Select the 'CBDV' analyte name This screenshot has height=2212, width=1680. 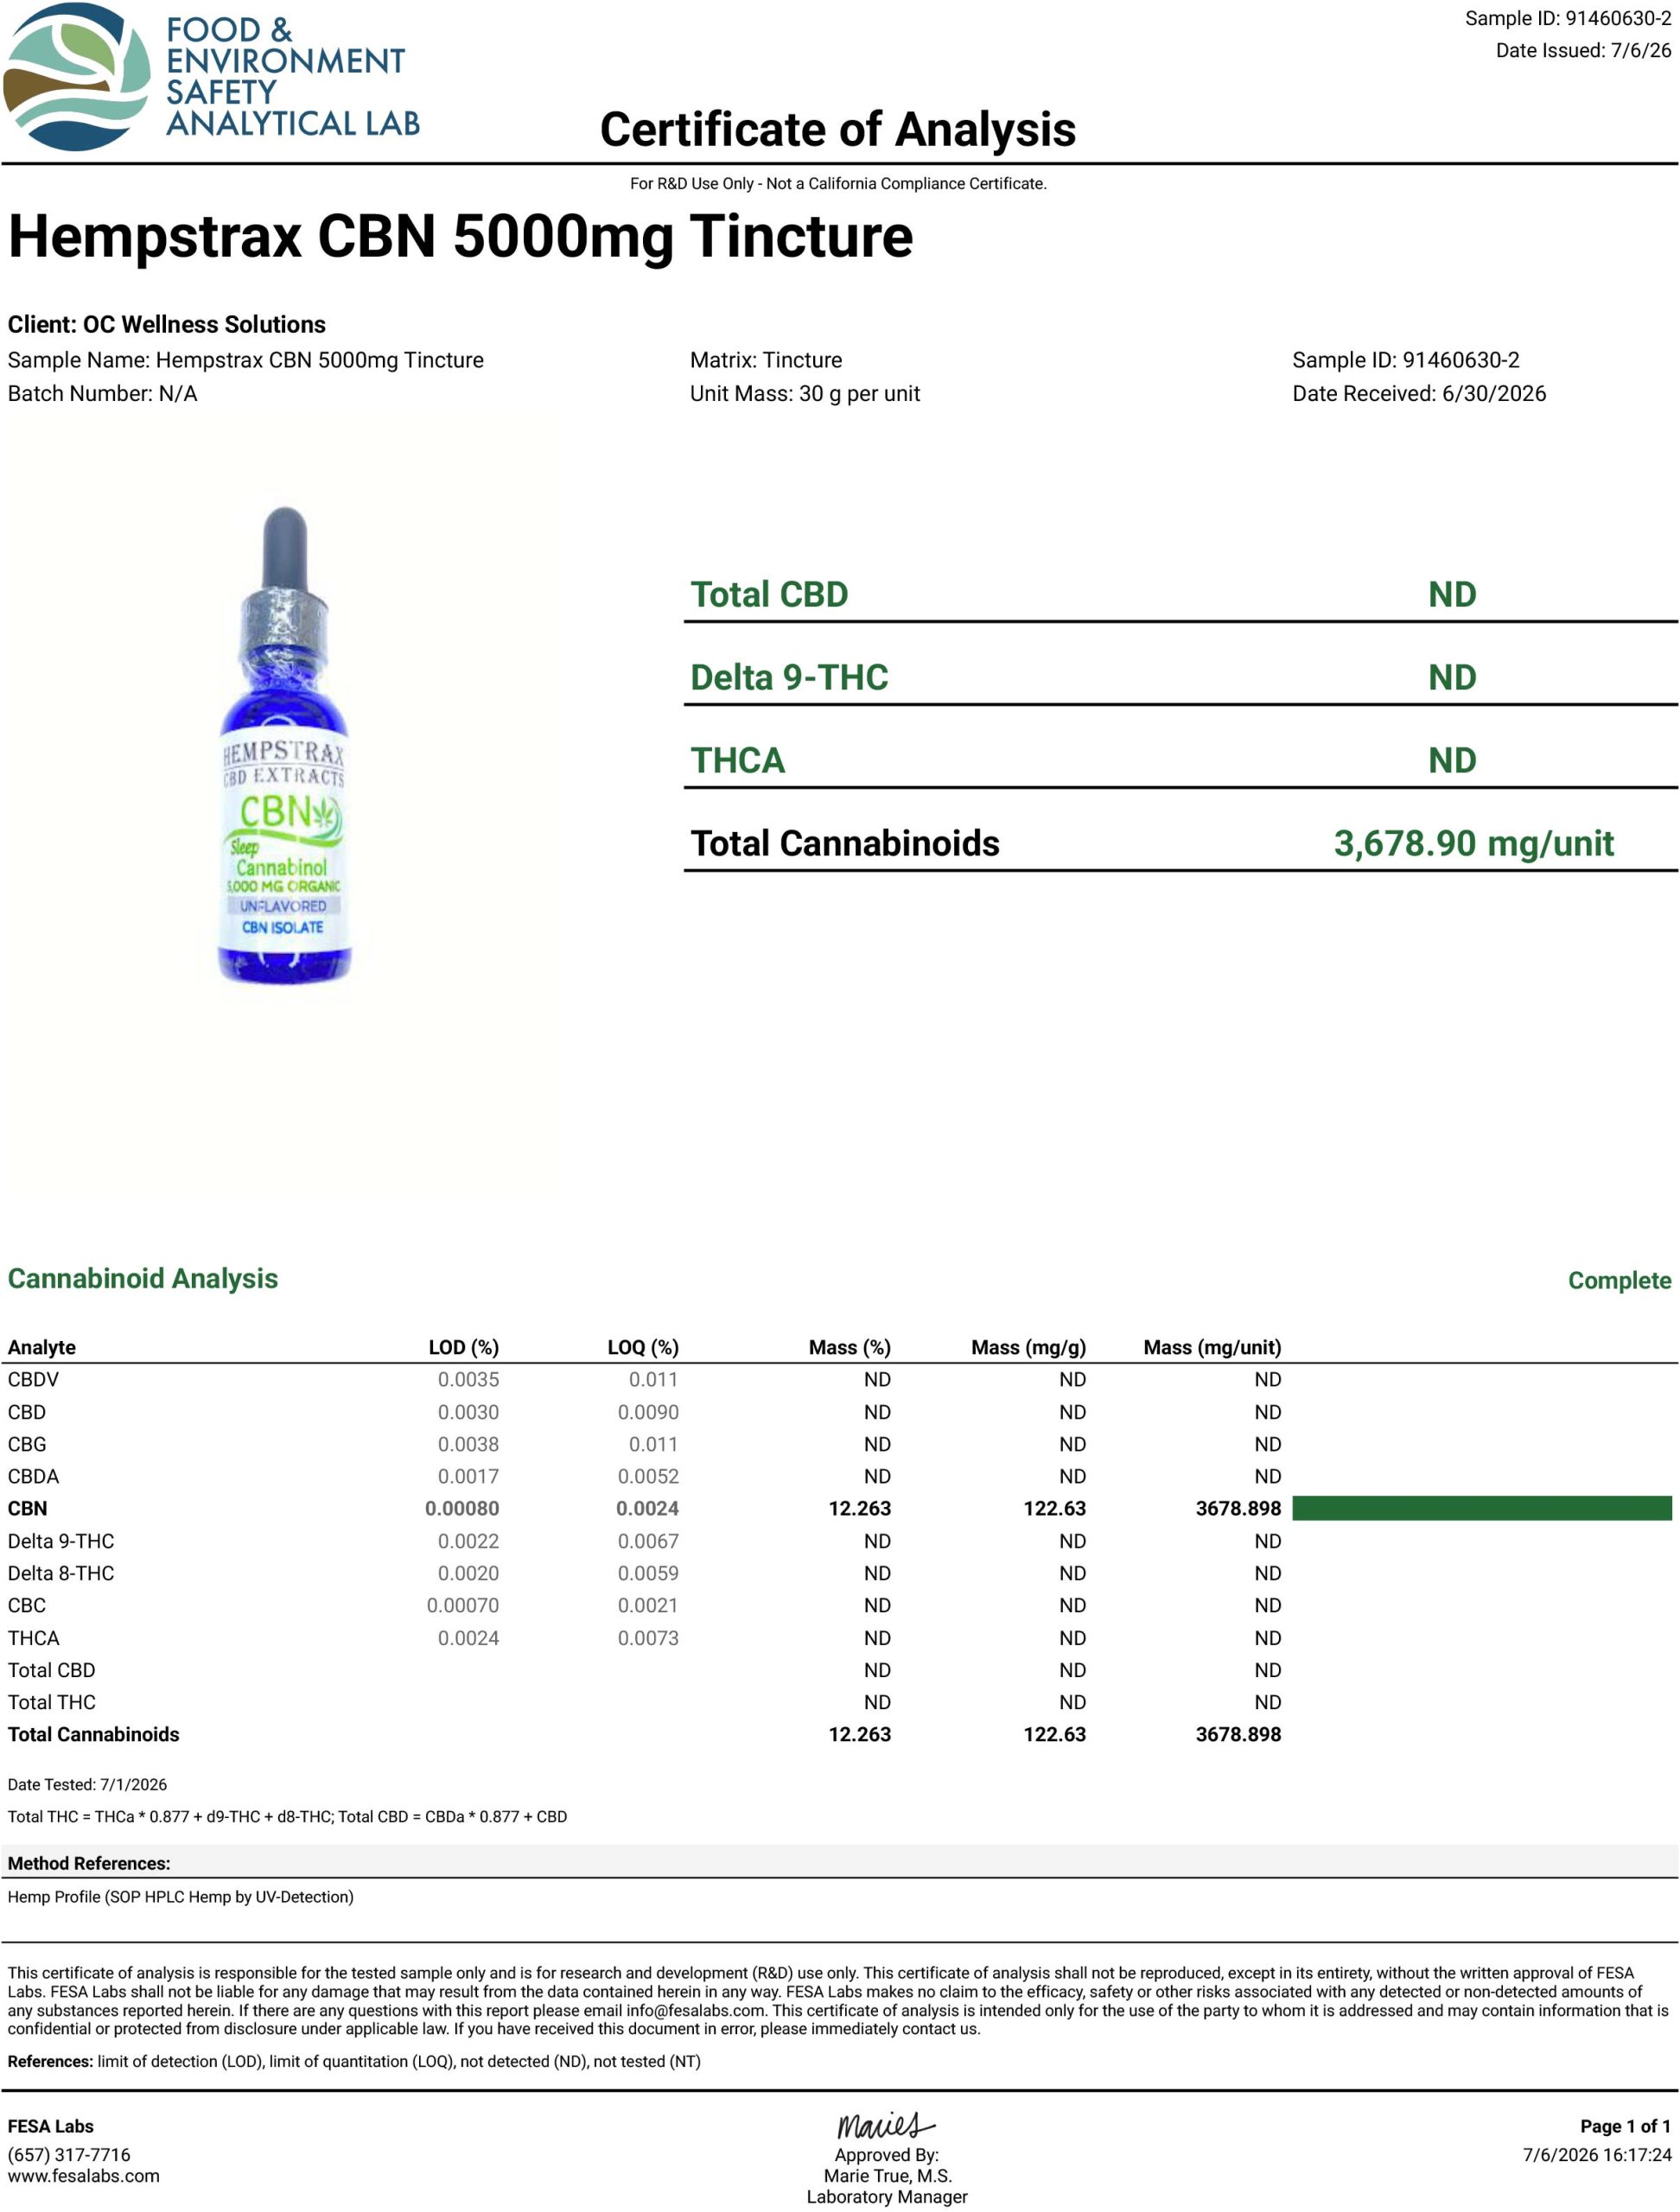pos(33,1380)
